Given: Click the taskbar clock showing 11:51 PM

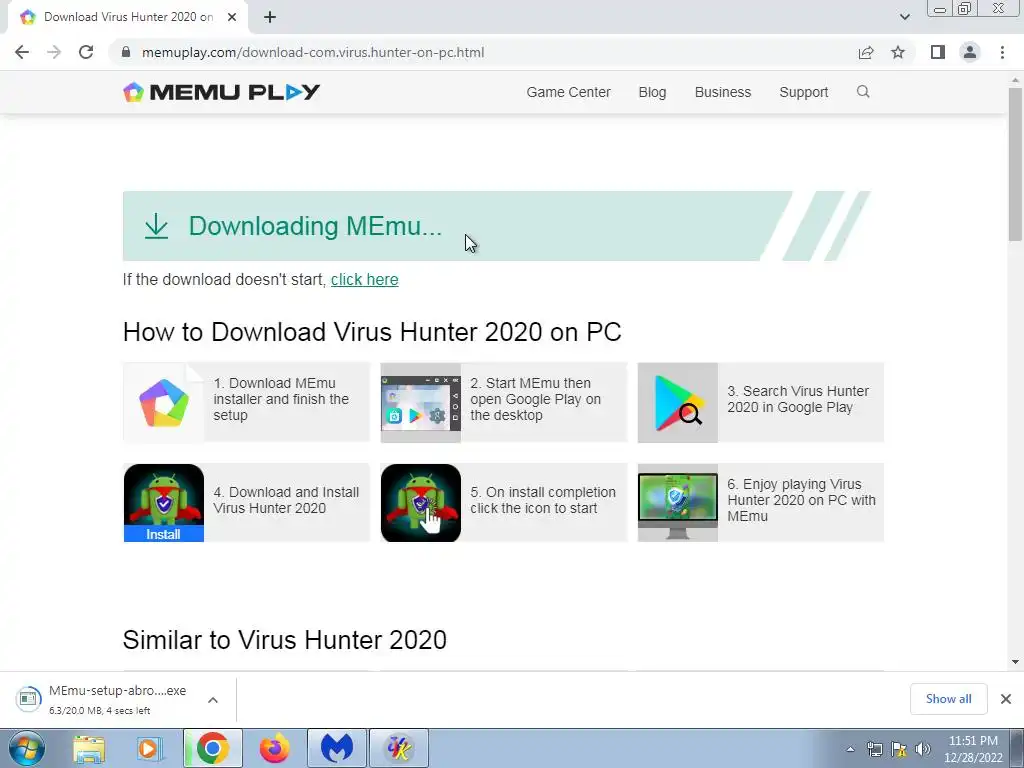Looking at the screenshot, I should click(973, 749).
